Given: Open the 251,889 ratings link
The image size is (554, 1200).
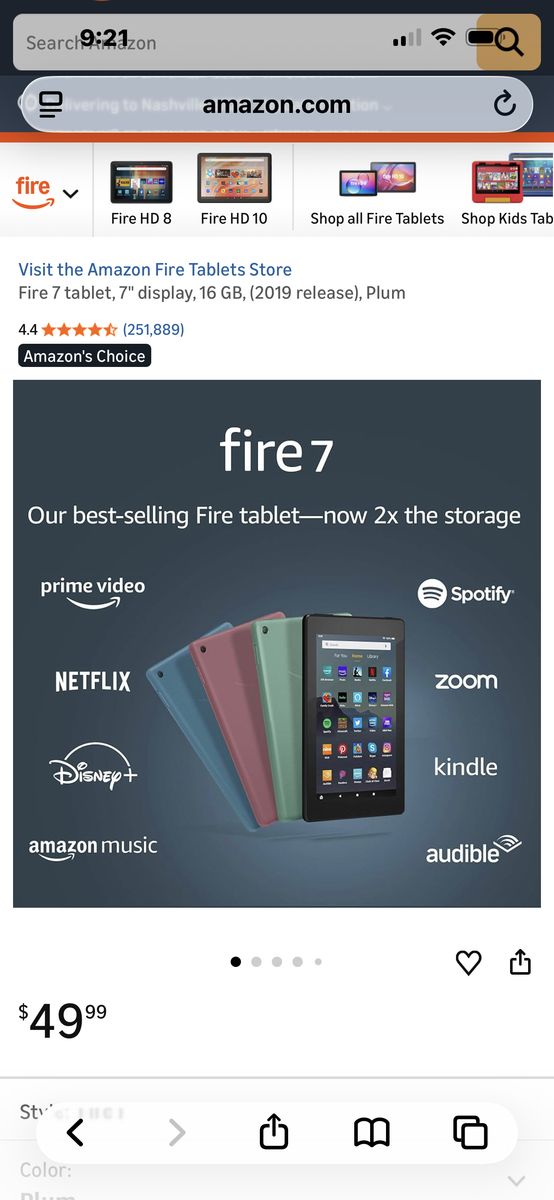Looking at the screenshot, I should pos(153,329).
